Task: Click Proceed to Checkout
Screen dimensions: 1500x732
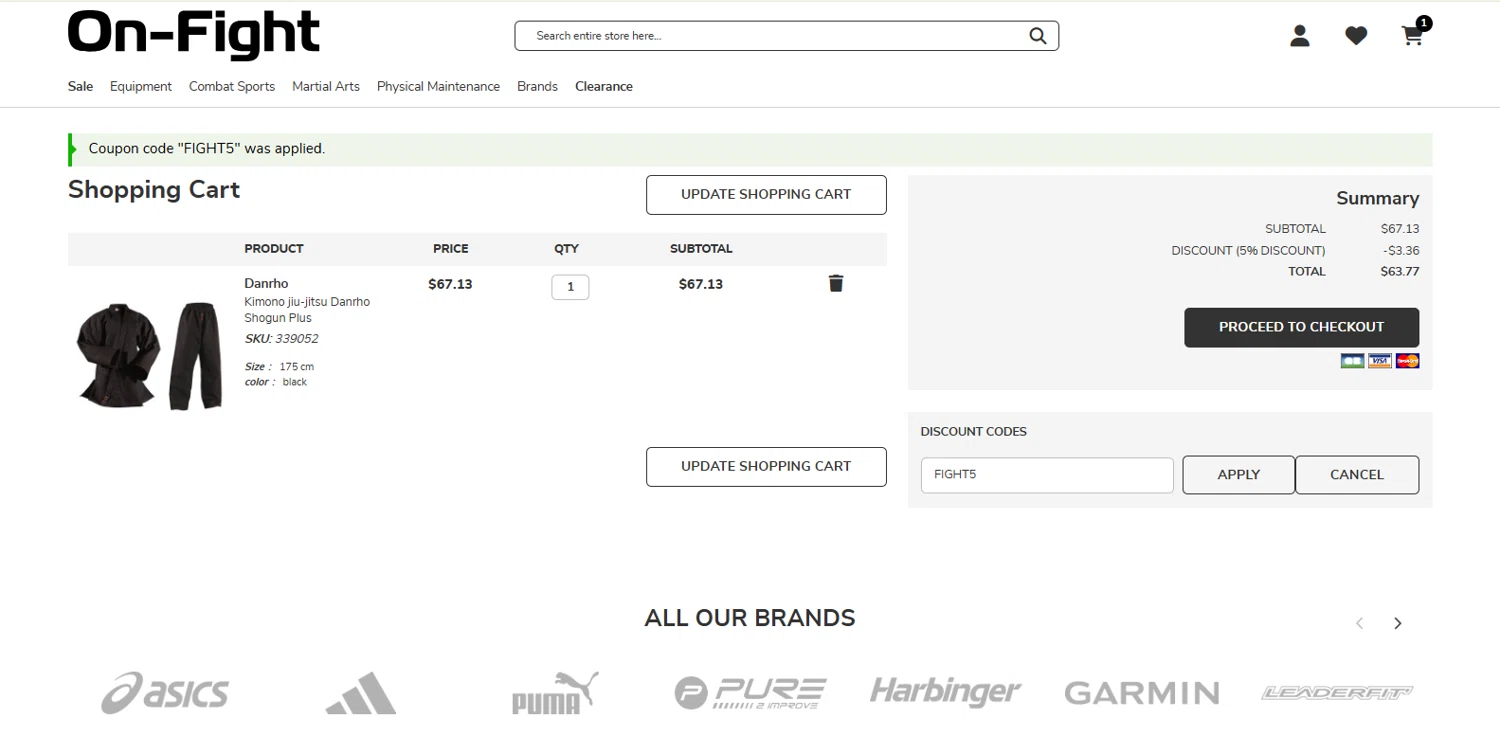Action: [1301, 327]
